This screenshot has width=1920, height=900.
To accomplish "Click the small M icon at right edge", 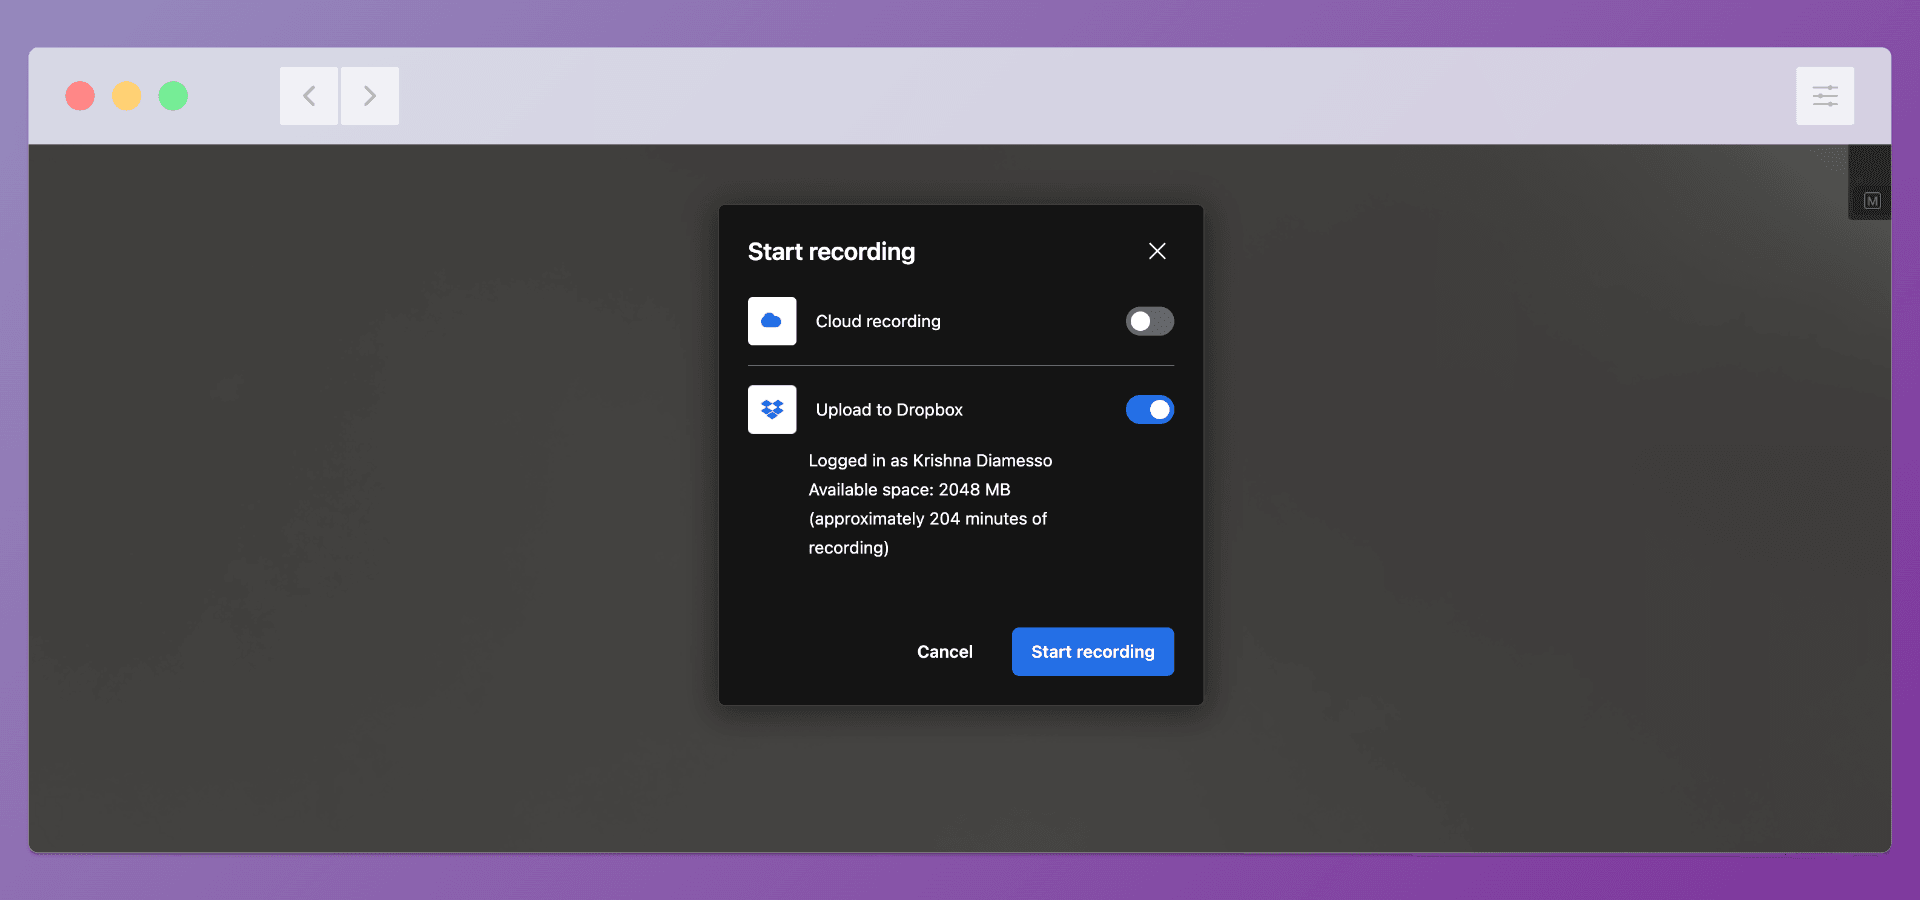I will tap(1872, 201).
